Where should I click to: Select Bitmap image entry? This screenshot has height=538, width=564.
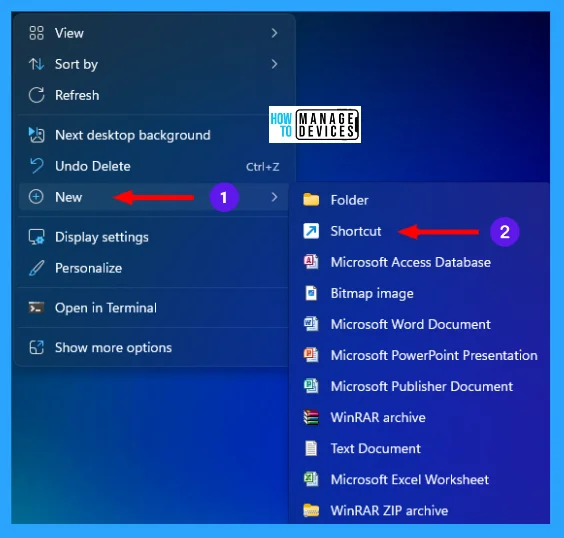(x=419, y=293)
